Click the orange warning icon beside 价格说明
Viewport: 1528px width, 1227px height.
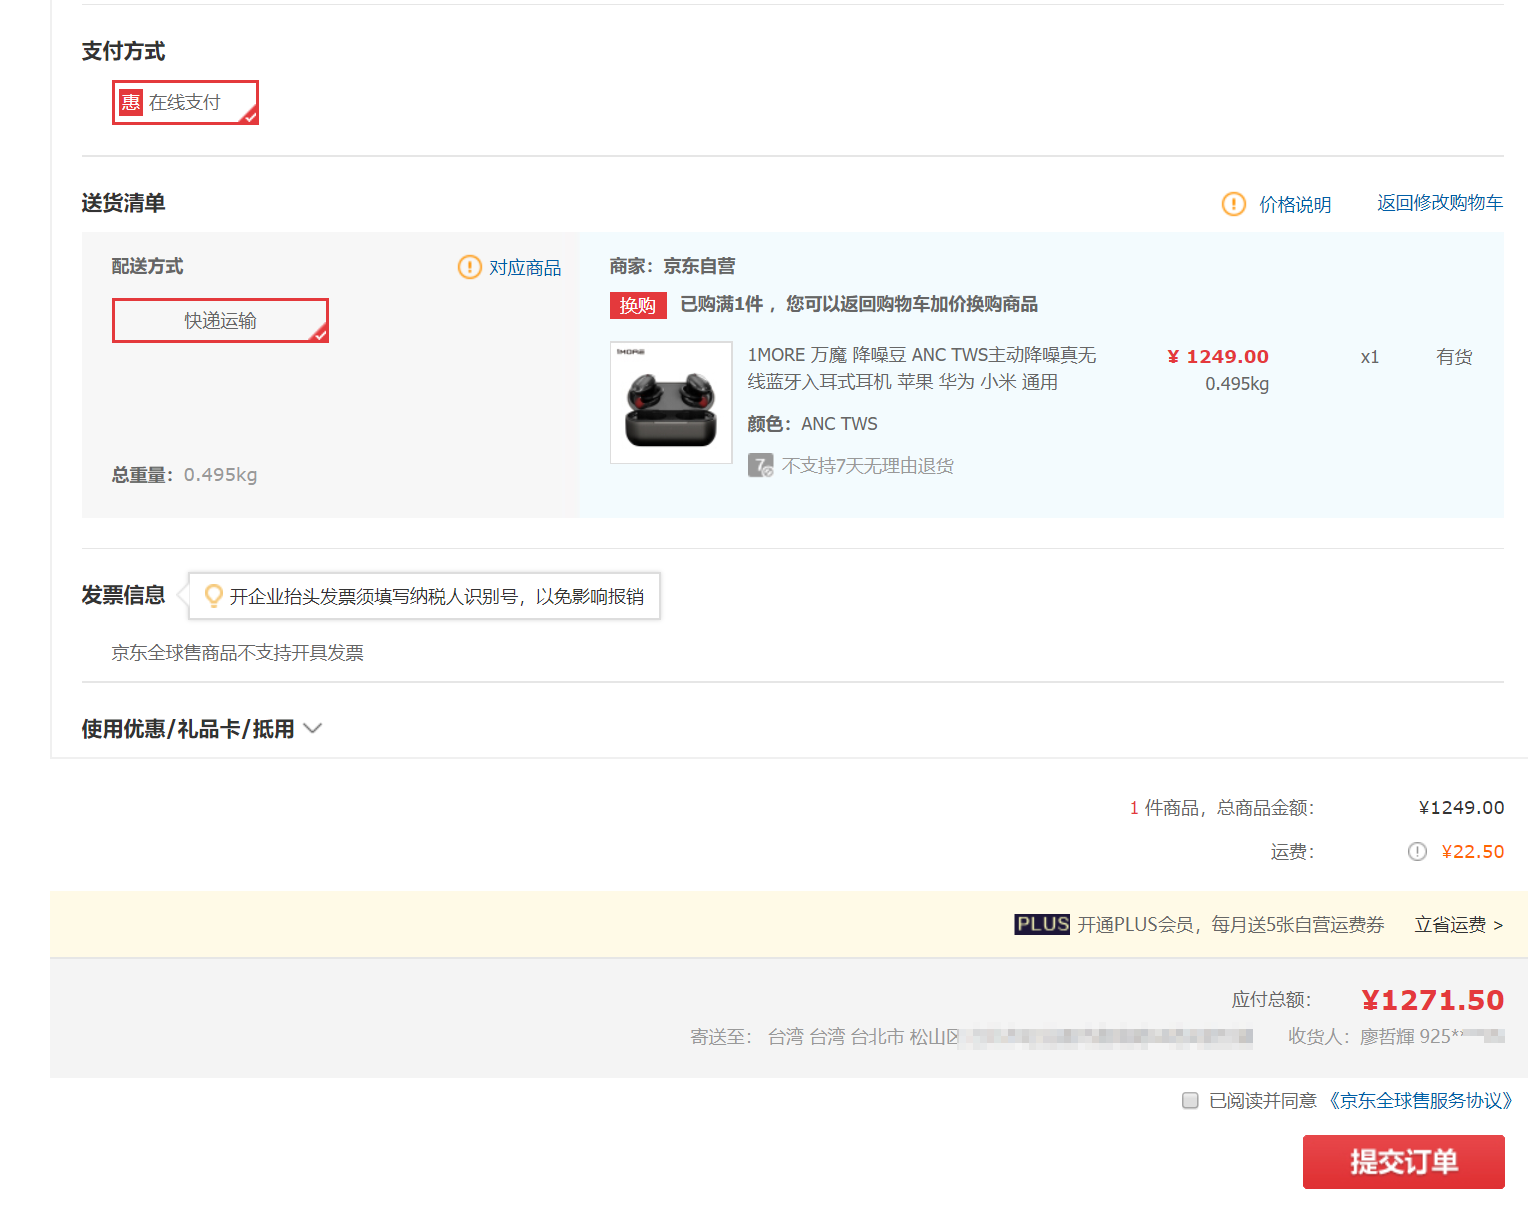(1233, 204)
